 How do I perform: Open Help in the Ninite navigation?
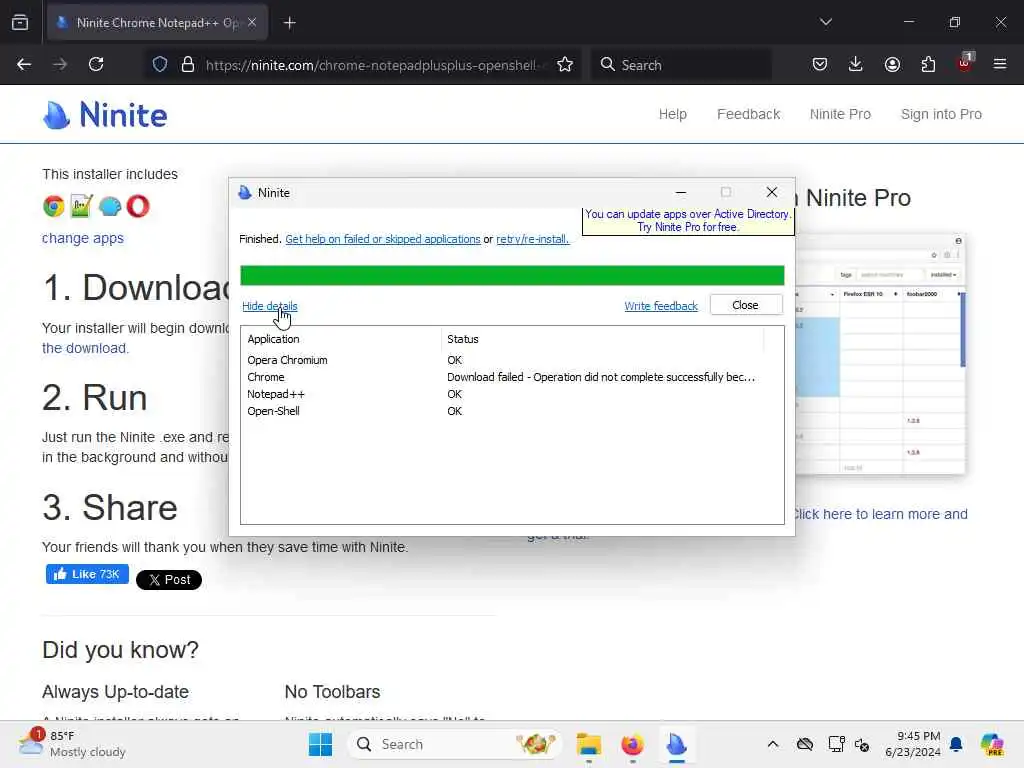(673, 114)
